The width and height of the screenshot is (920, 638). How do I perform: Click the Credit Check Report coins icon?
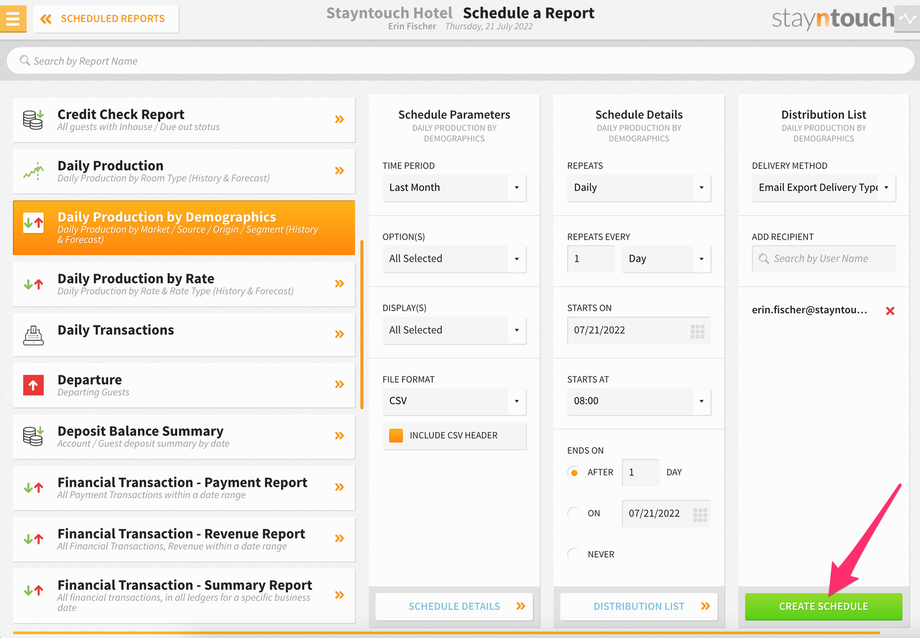[x=33, y=120]
